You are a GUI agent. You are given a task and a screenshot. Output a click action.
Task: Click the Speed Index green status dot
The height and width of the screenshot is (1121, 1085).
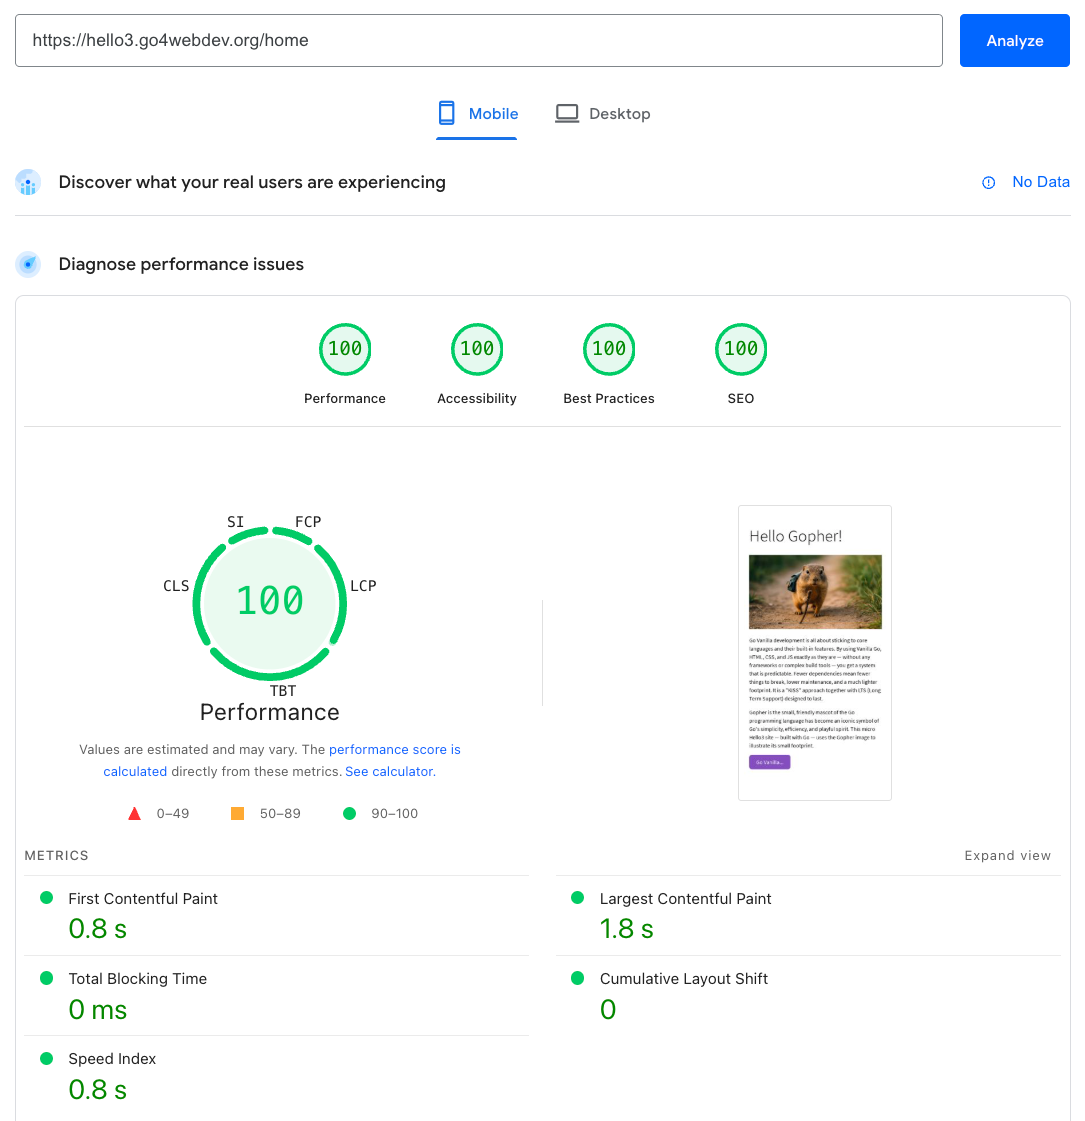coord(46,1058)
